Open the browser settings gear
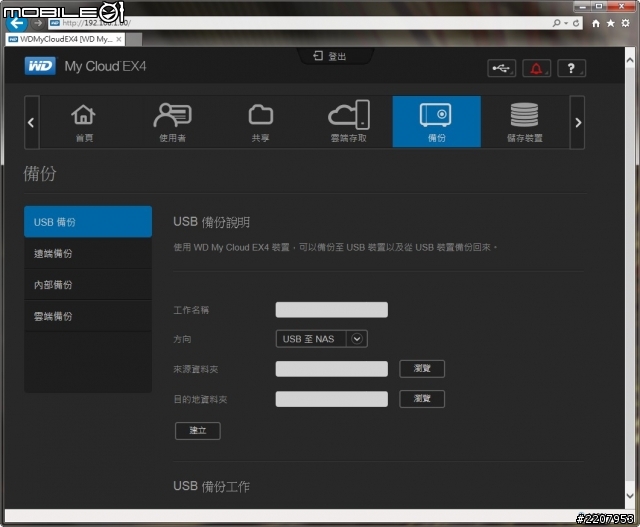This screenshot has width=640, height=527. pyautogui.click(x=625, y=23)
